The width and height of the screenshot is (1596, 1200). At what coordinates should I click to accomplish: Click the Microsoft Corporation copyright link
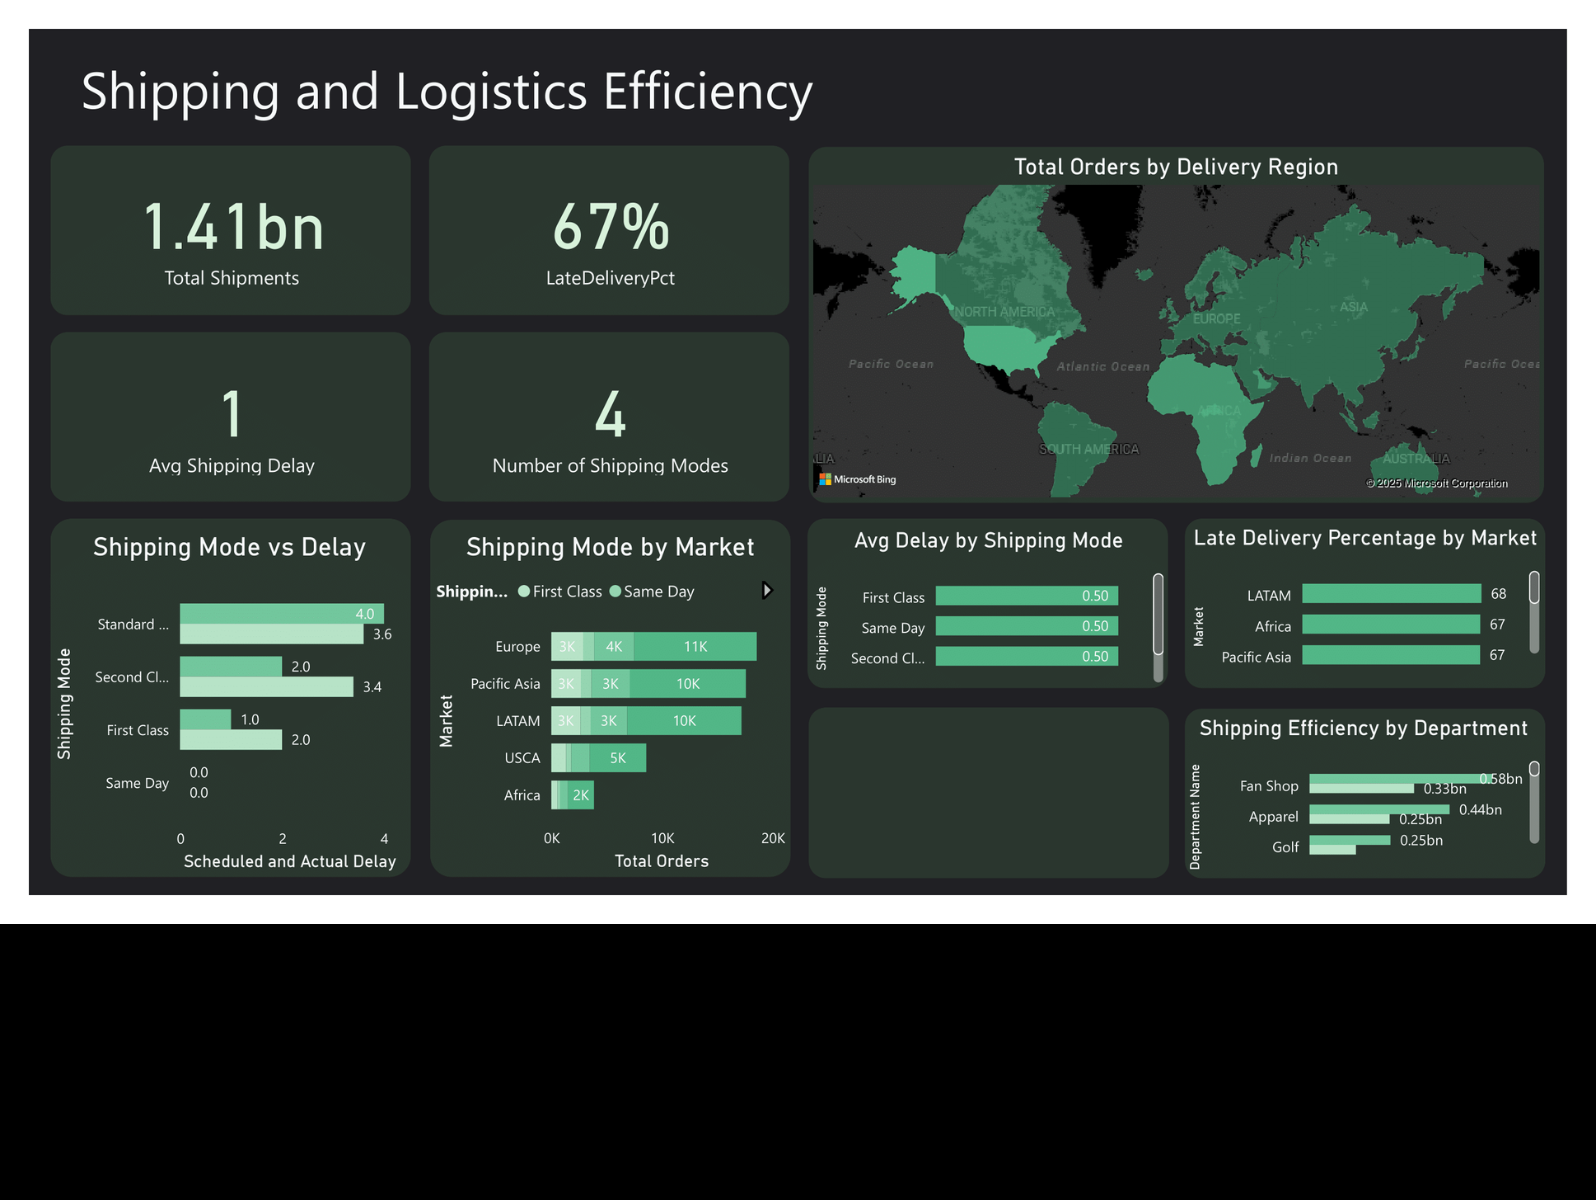tap(1437, 484)
